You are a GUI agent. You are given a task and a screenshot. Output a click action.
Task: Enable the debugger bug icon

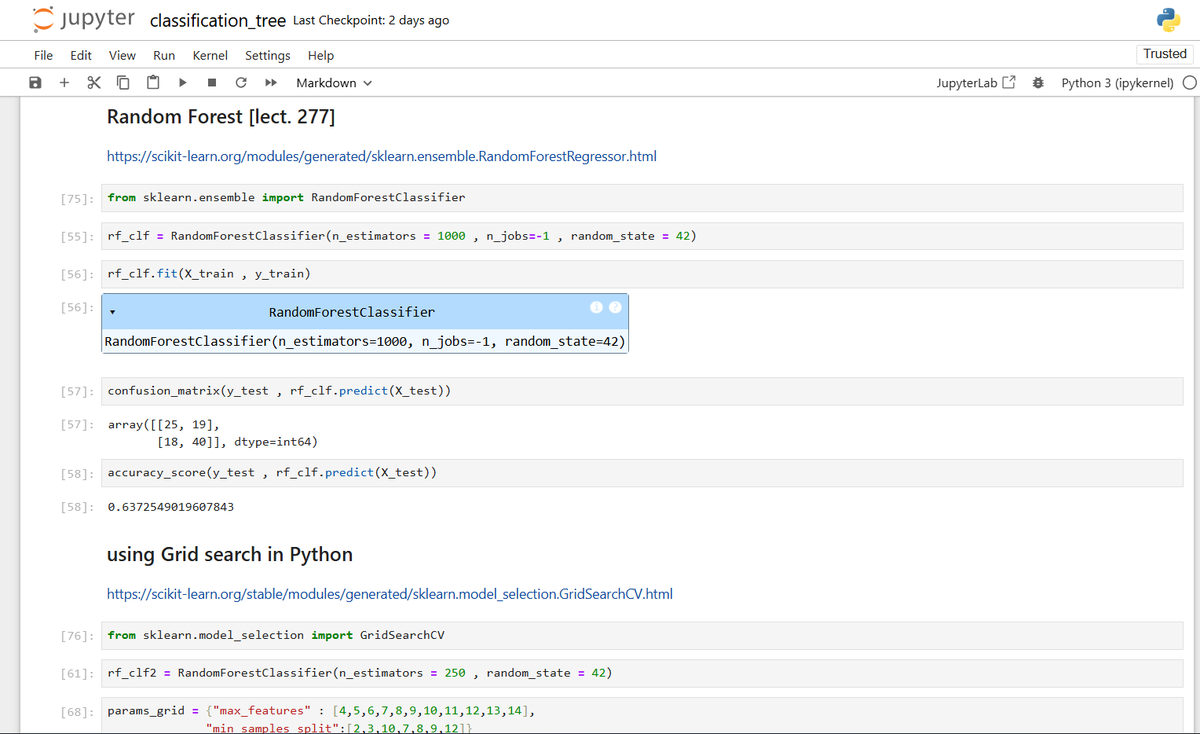(x=1038, y=83)
